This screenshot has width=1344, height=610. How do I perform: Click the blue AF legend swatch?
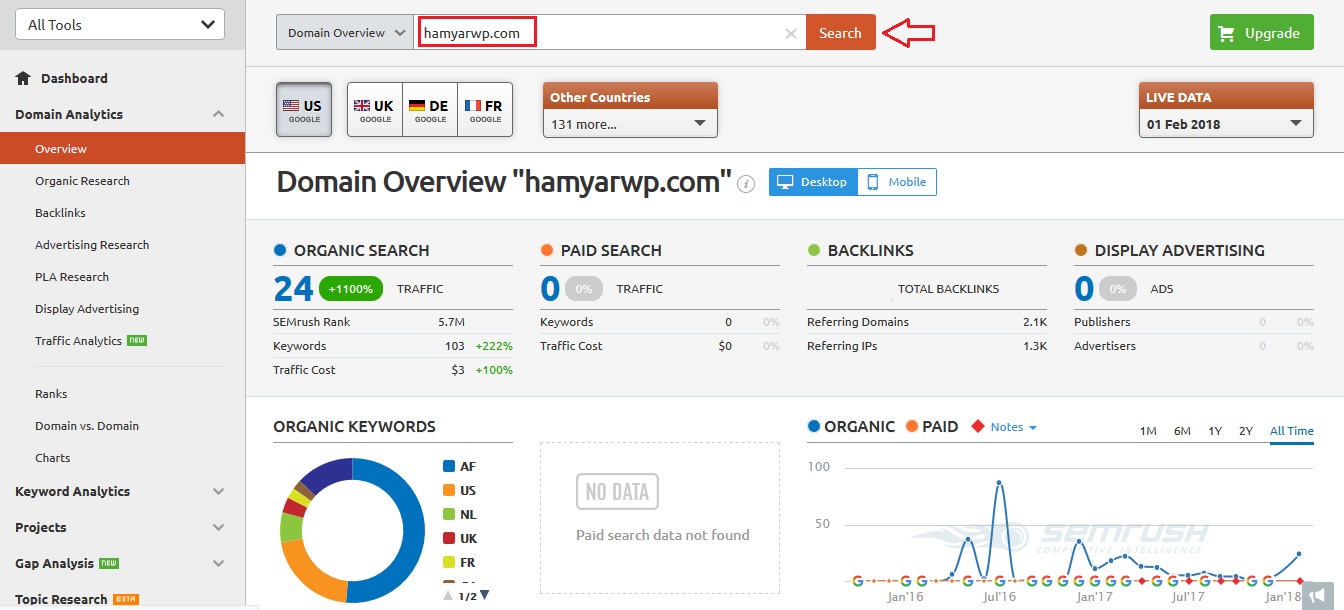coord(449,466)
